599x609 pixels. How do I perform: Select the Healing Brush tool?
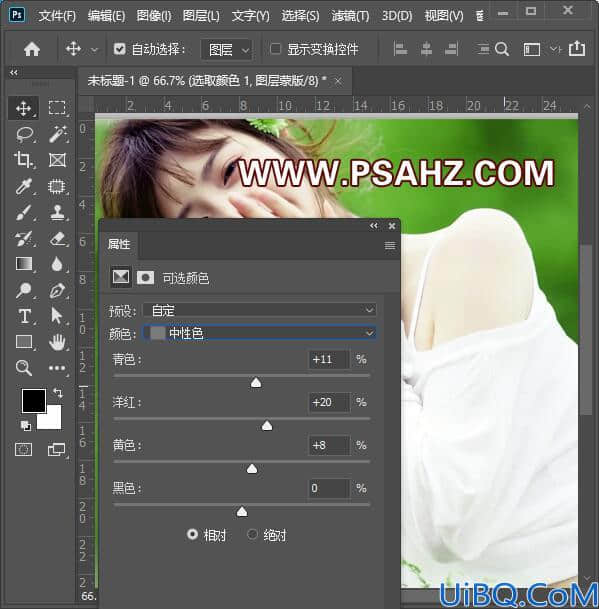(x=57, y=186)
